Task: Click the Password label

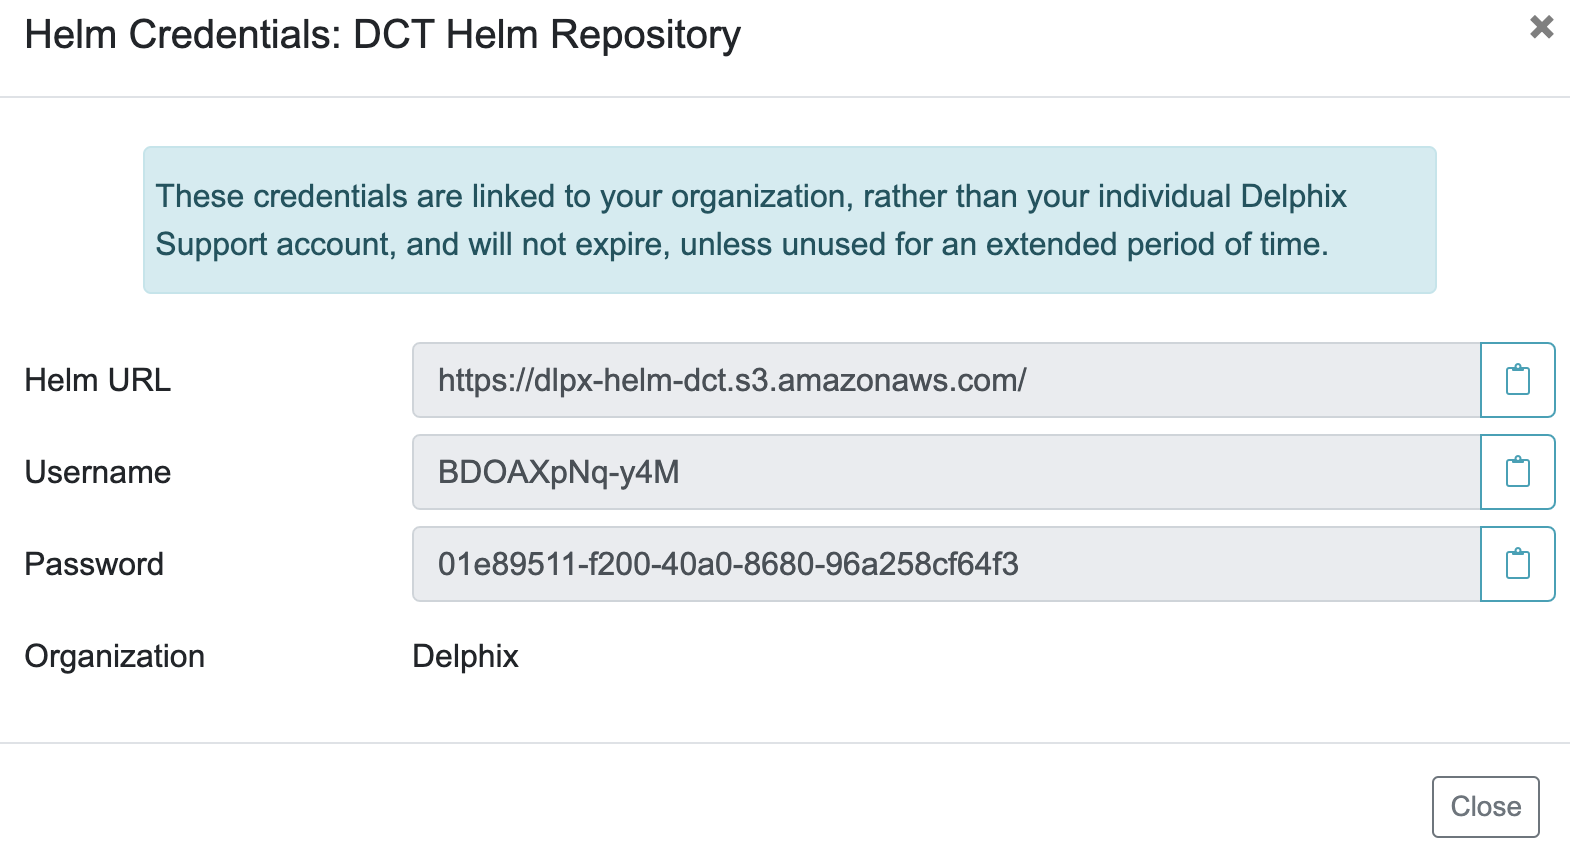Action: [94, 564]
